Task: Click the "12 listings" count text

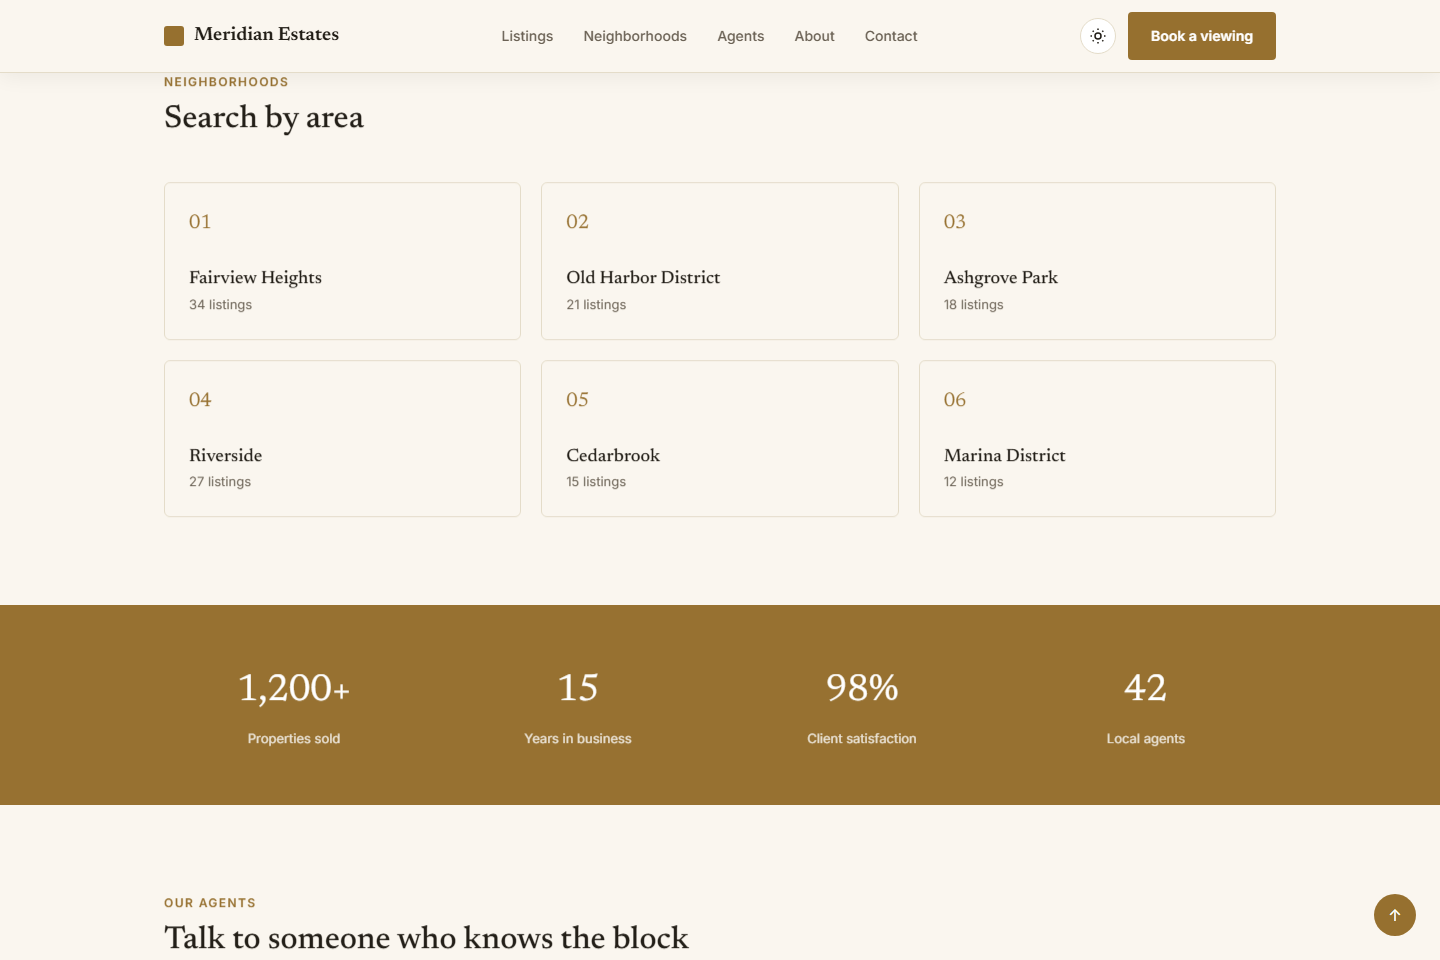Action: pyautogui.click(x=974, y=482)
